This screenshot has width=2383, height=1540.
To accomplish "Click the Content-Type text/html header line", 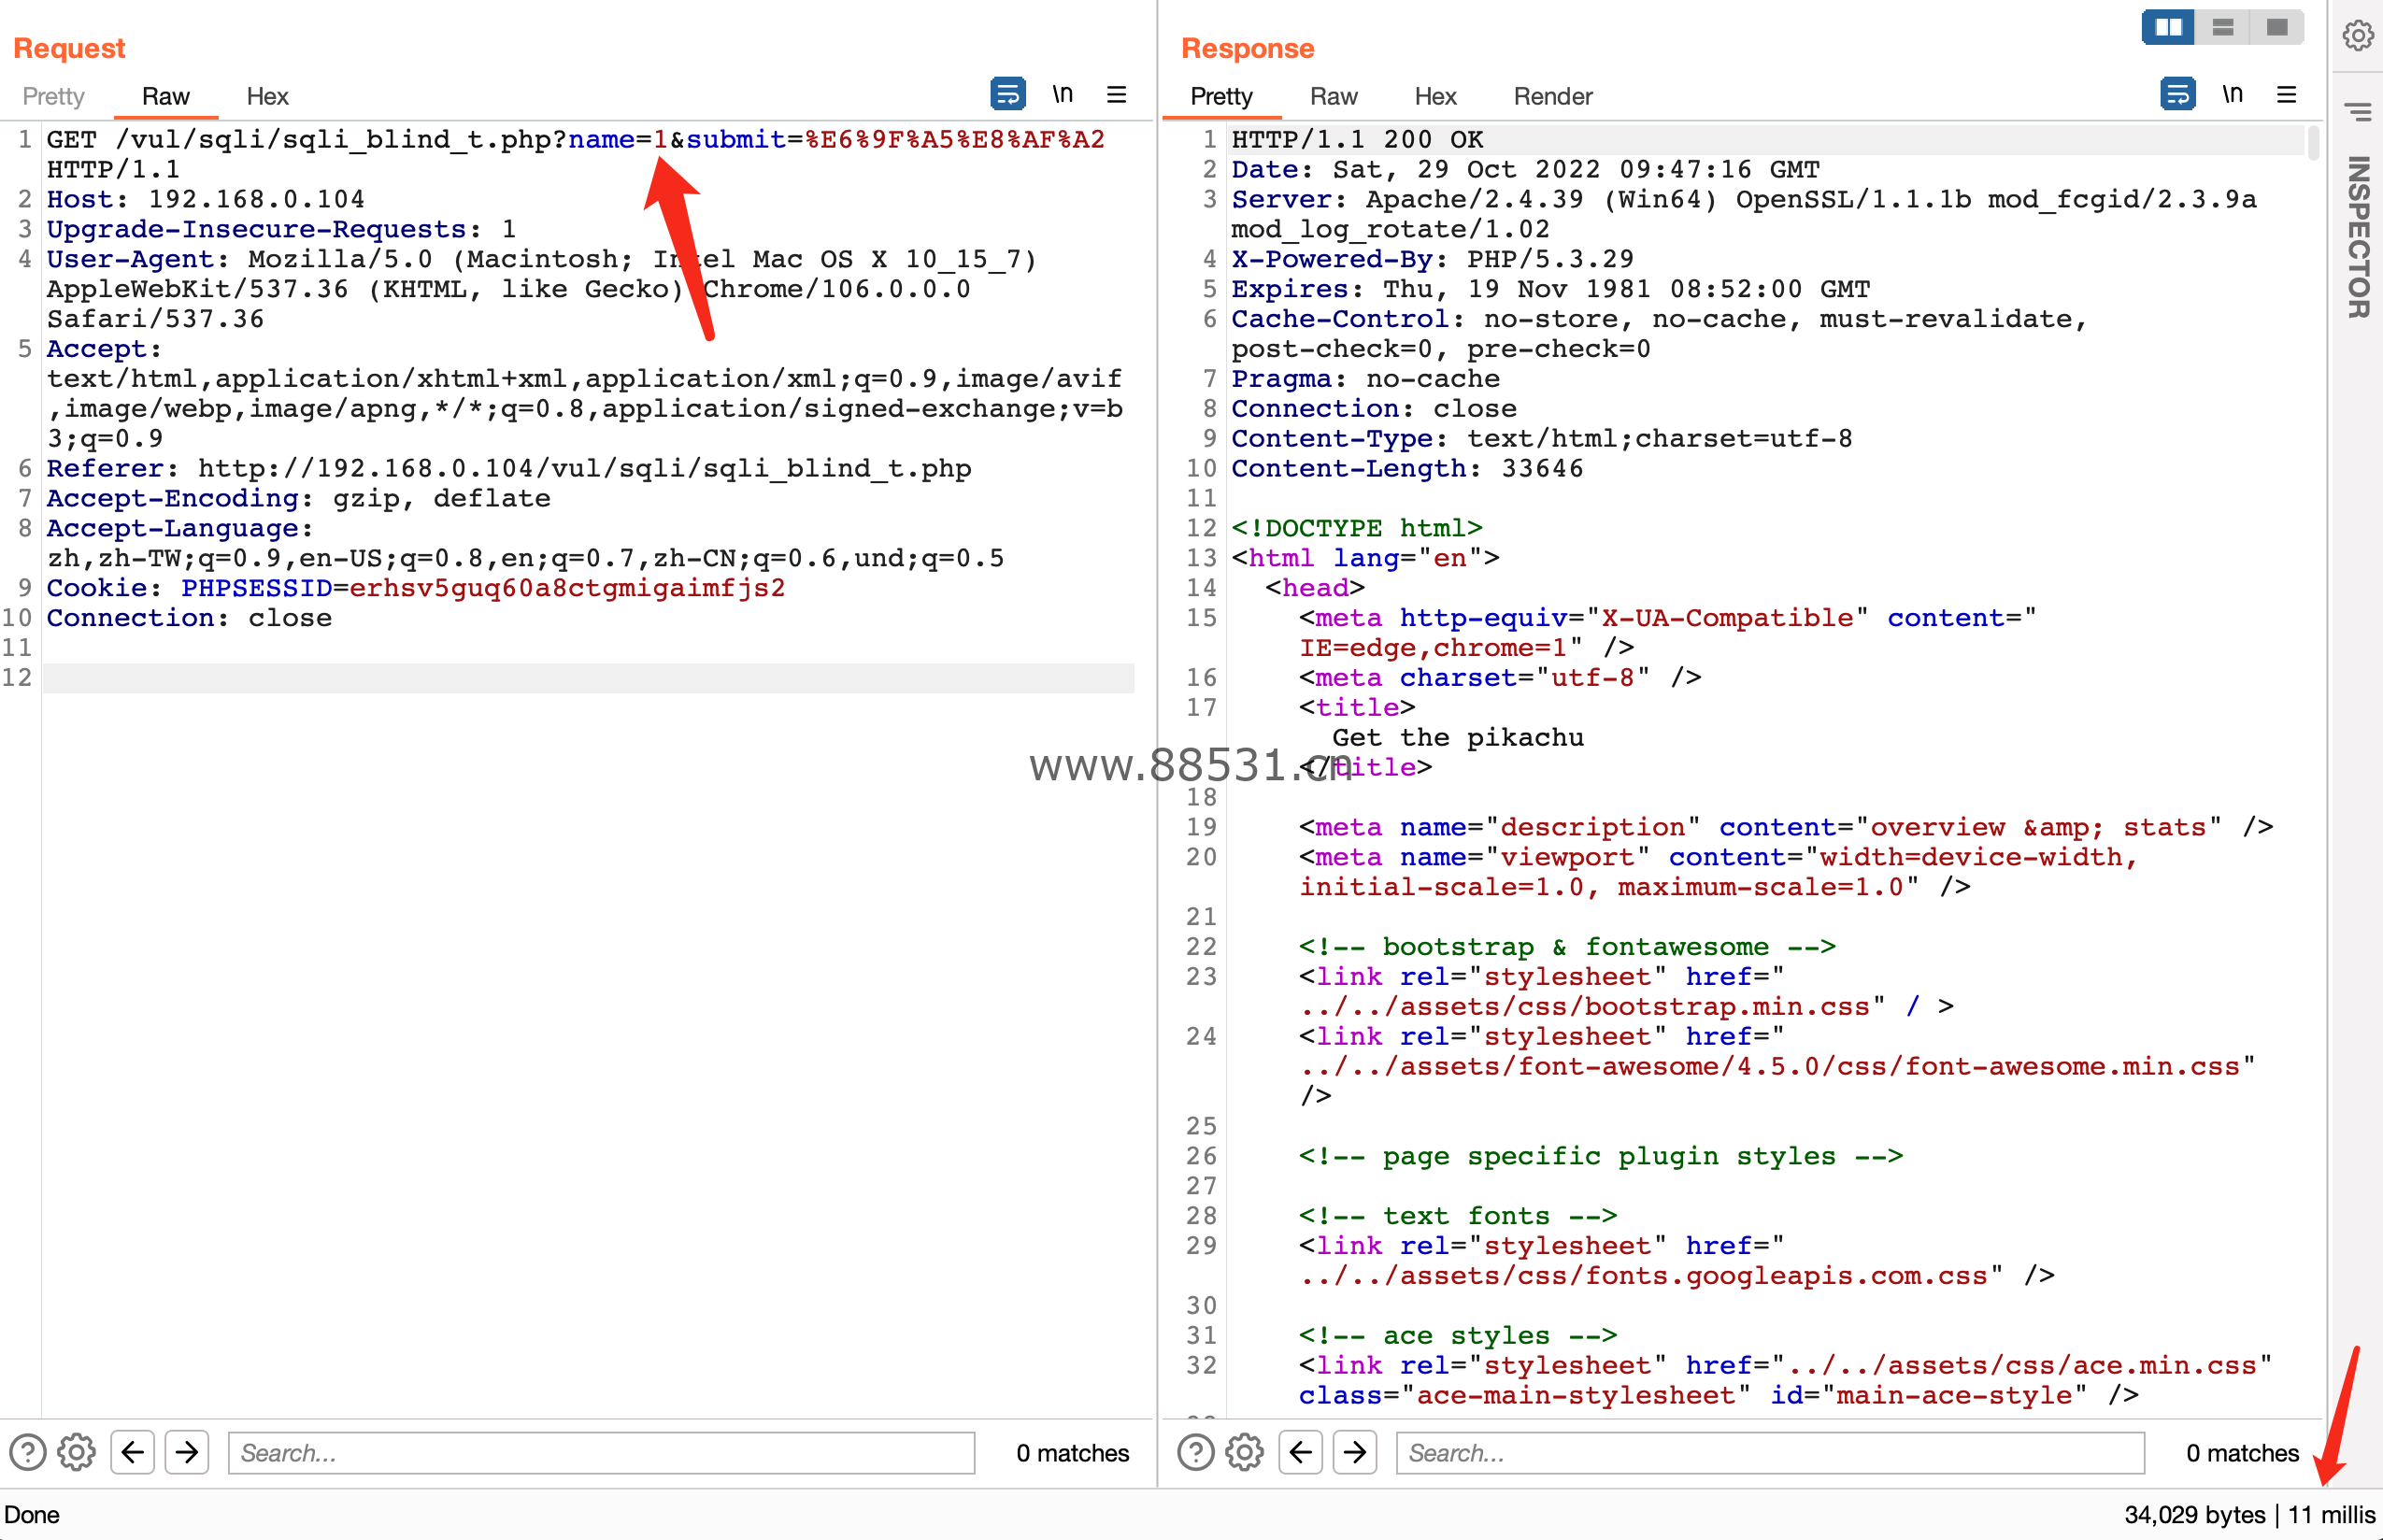I will click(1541, 438).
